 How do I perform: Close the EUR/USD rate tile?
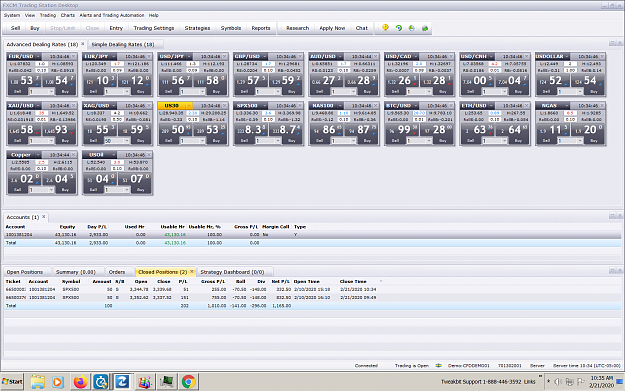73,57
